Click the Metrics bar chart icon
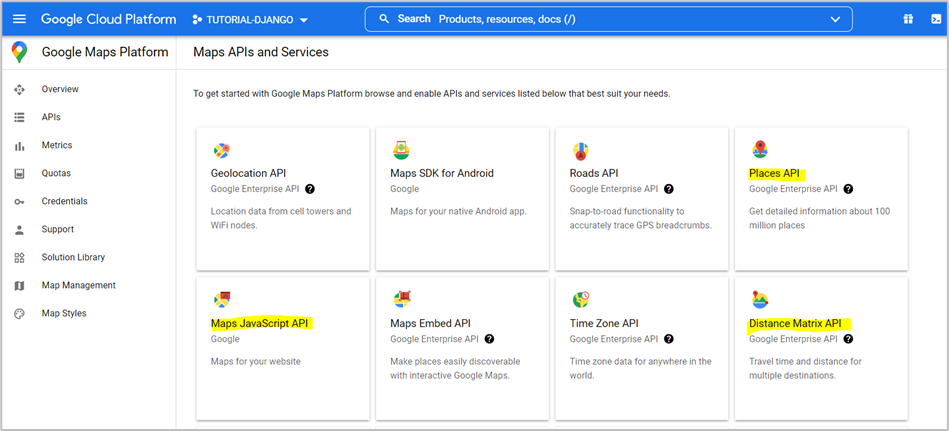Screen dimensions: 949x431 (x=19, y=146)
